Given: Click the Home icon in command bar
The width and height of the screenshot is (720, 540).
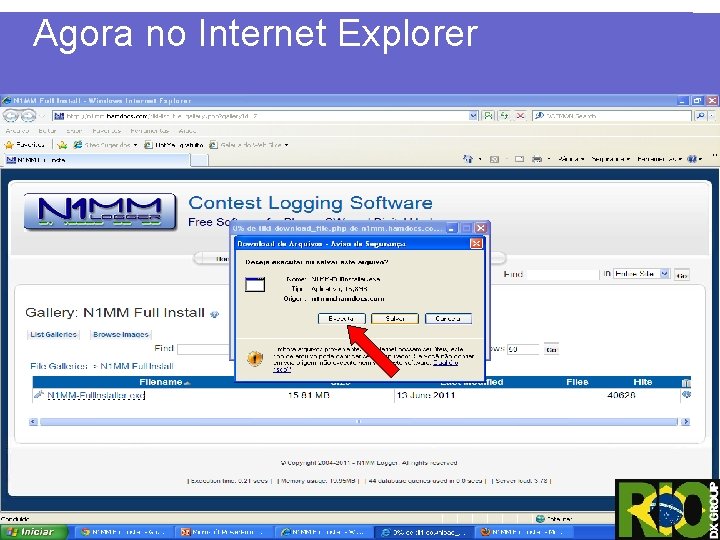Looking at the screenshot, I should [x=468, y=159].
